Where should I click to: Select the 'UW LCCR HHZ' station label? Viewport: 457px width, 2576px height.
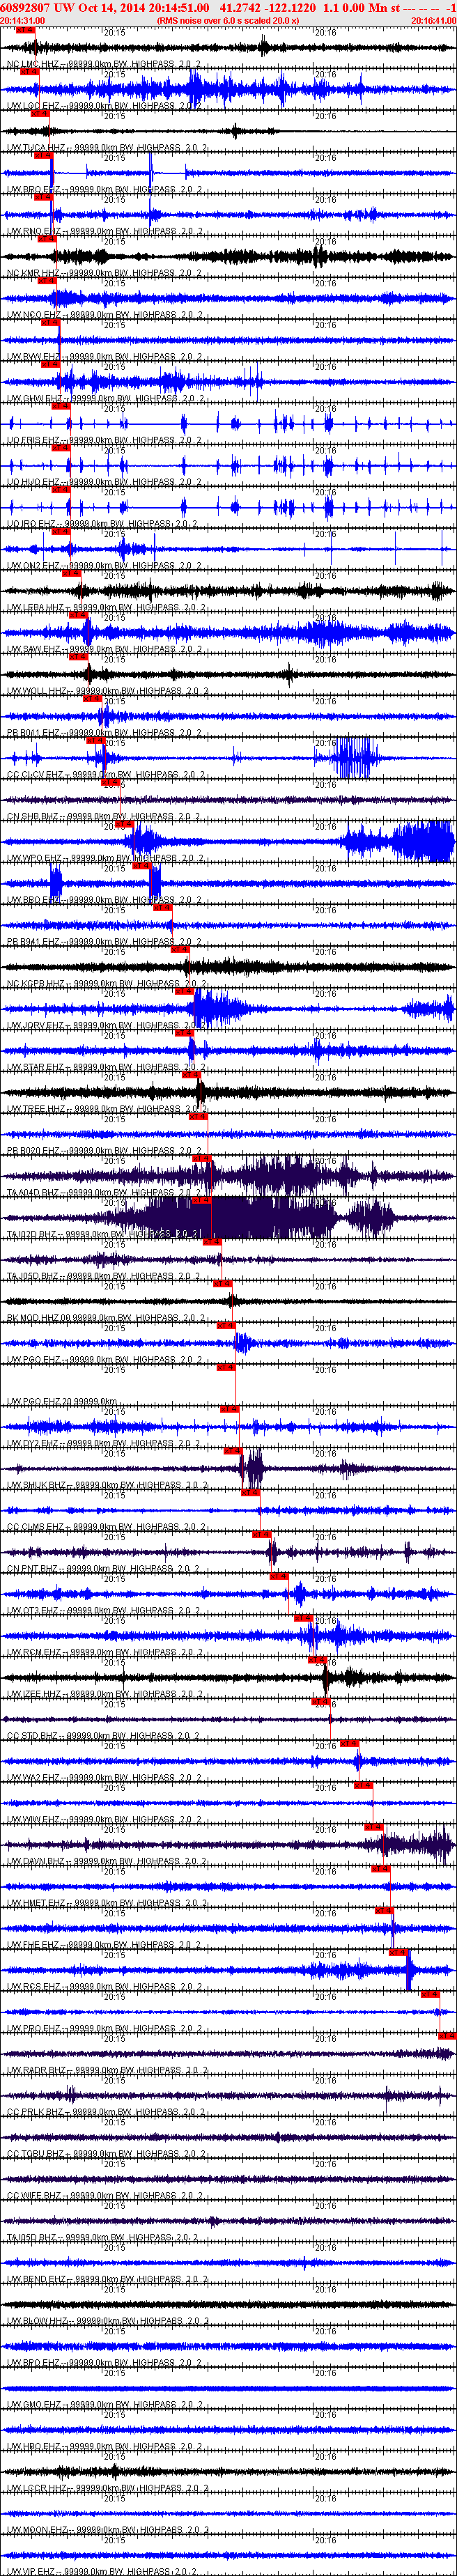point(37,2489)
